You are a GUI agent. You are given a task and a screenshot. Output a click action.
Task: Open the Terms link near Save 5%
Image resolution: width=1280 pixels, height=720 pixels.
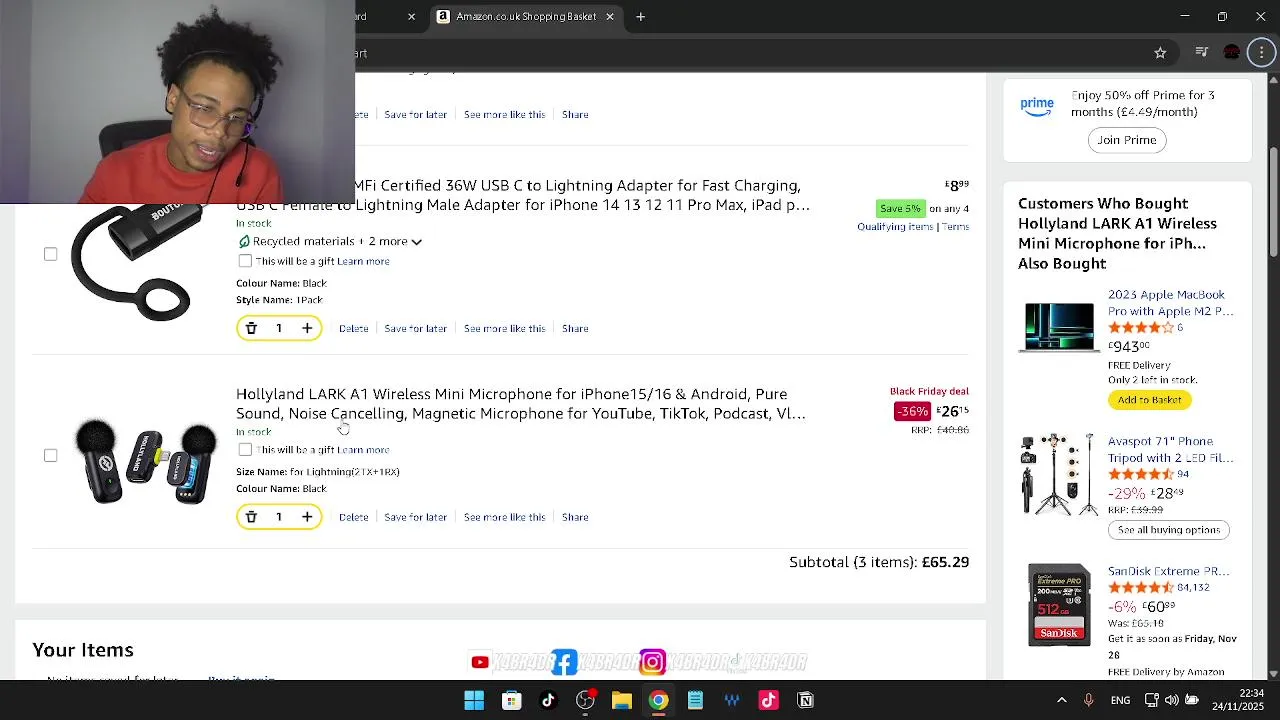pos(955,227)
